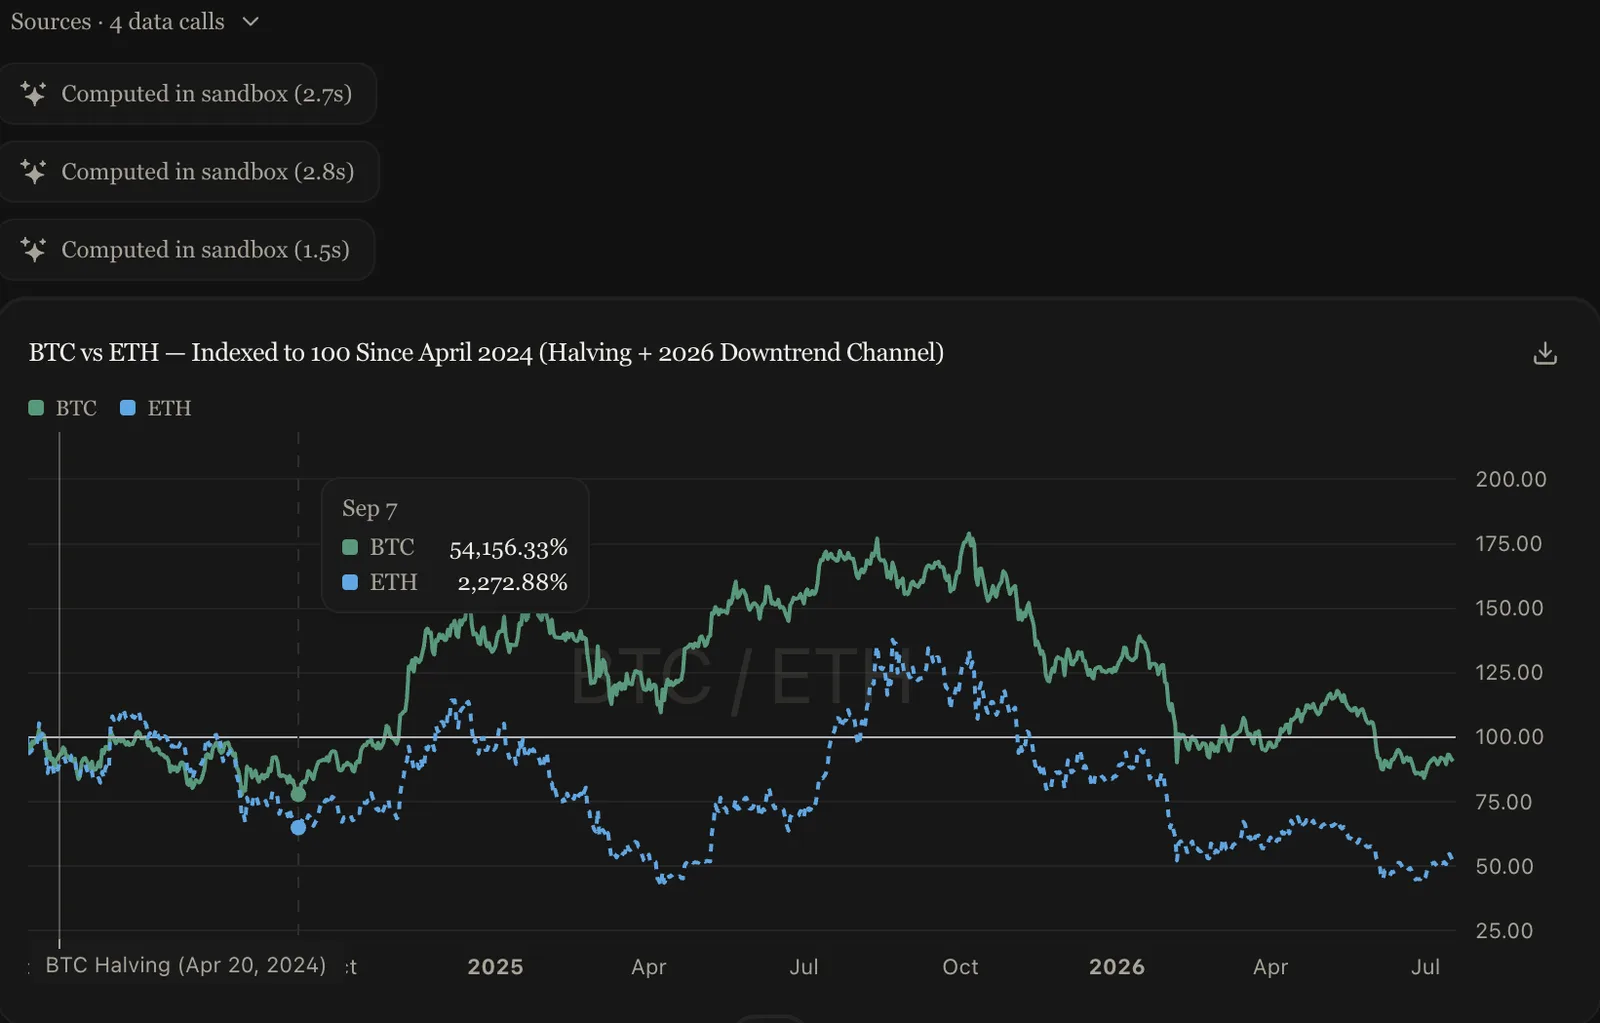Toggle BTC series in chart legend
Screen dimensions: 1600x1023
[x=63, y=408]
